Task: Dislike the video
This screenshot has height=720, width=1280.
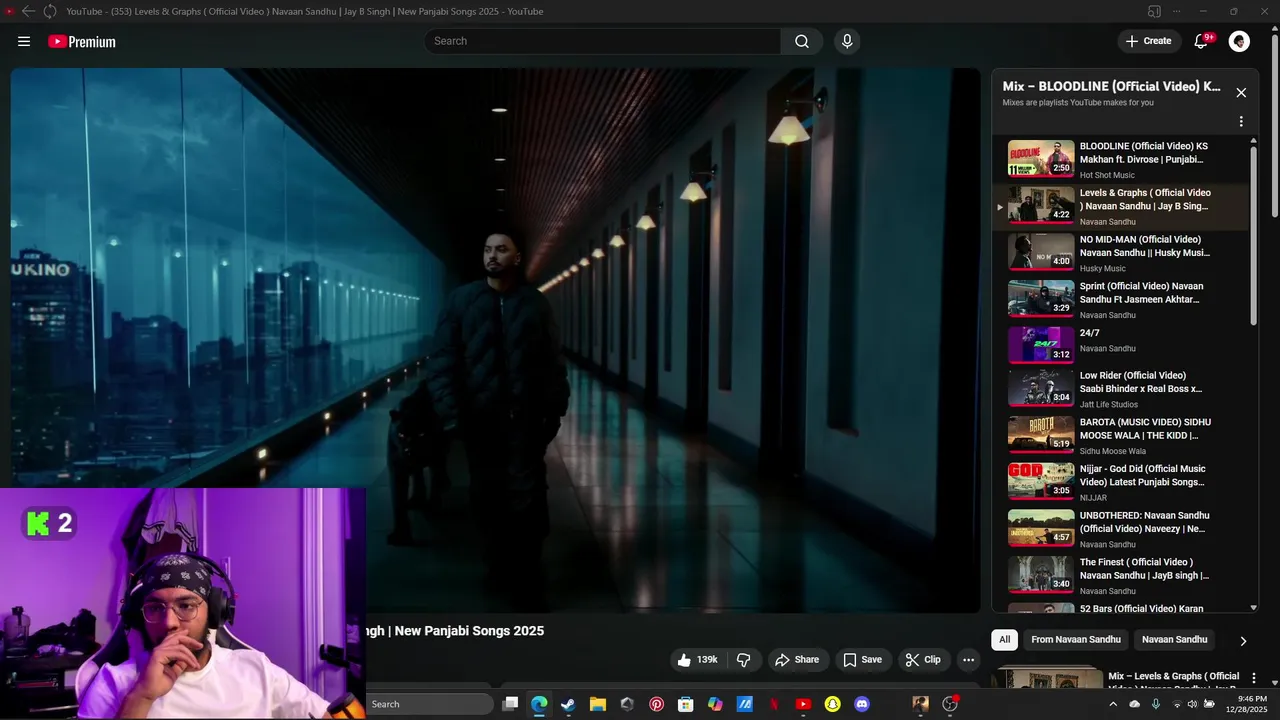Action: 744,660
